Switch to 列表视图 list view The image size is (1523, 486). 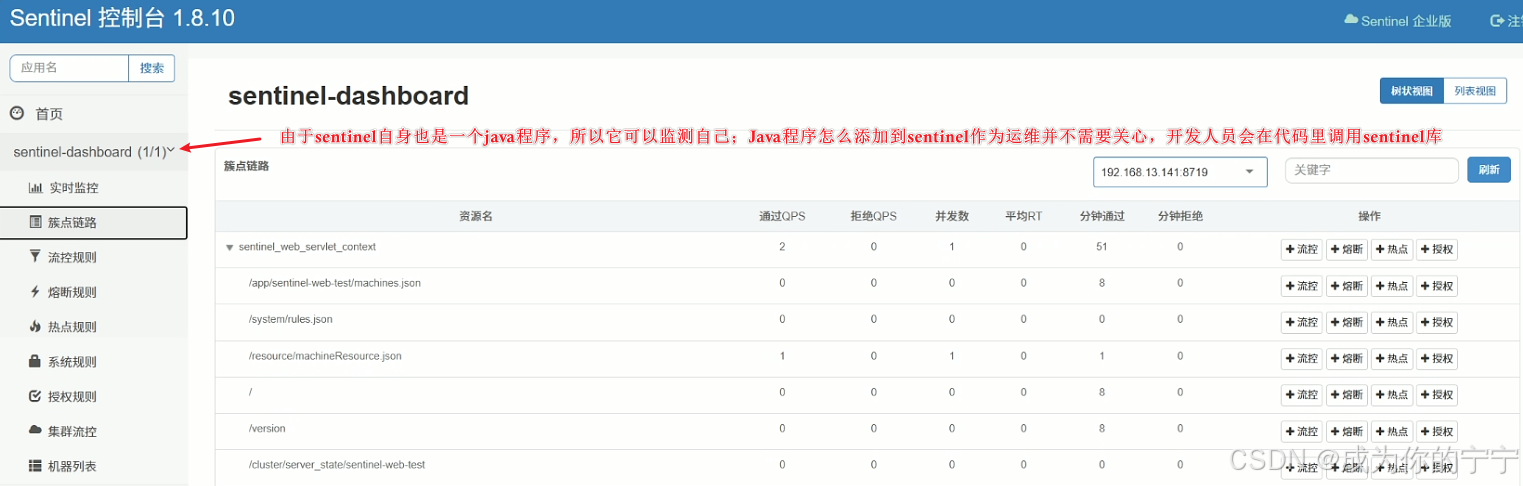pyautogui.click(x=1475, y=91)
